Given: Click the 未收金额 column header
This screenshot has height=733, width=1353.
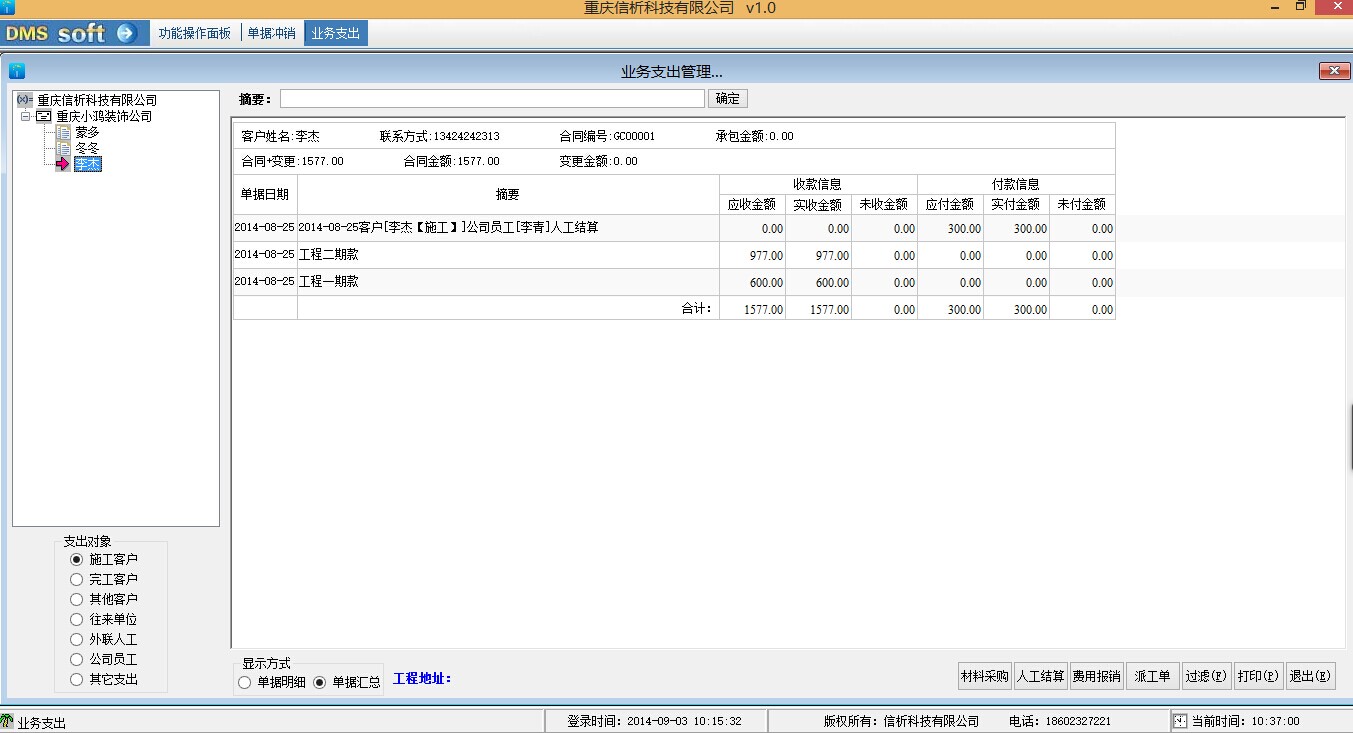Looking at the screenshot, I should (x=884, y=204).
